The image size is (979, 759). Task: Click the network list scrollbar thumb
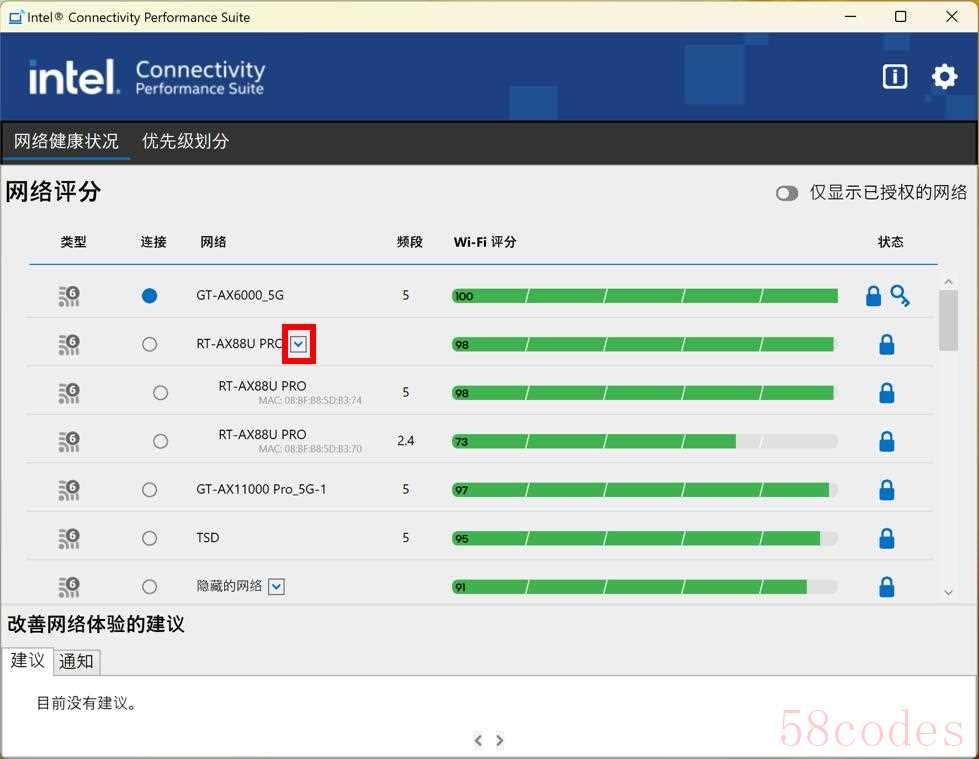click(x=948, y=321)
